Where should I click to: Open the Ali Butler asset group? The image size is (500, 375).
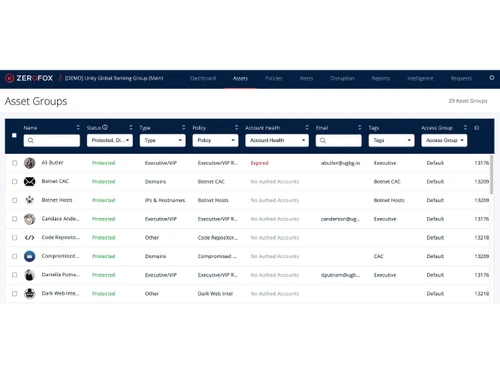(52, 163)
